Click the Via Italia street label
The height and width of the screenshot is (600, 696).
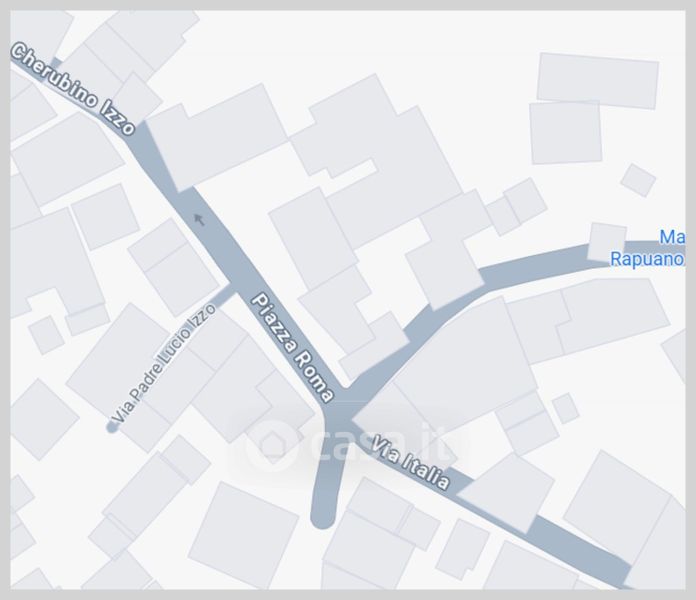(x=410, y=463)
